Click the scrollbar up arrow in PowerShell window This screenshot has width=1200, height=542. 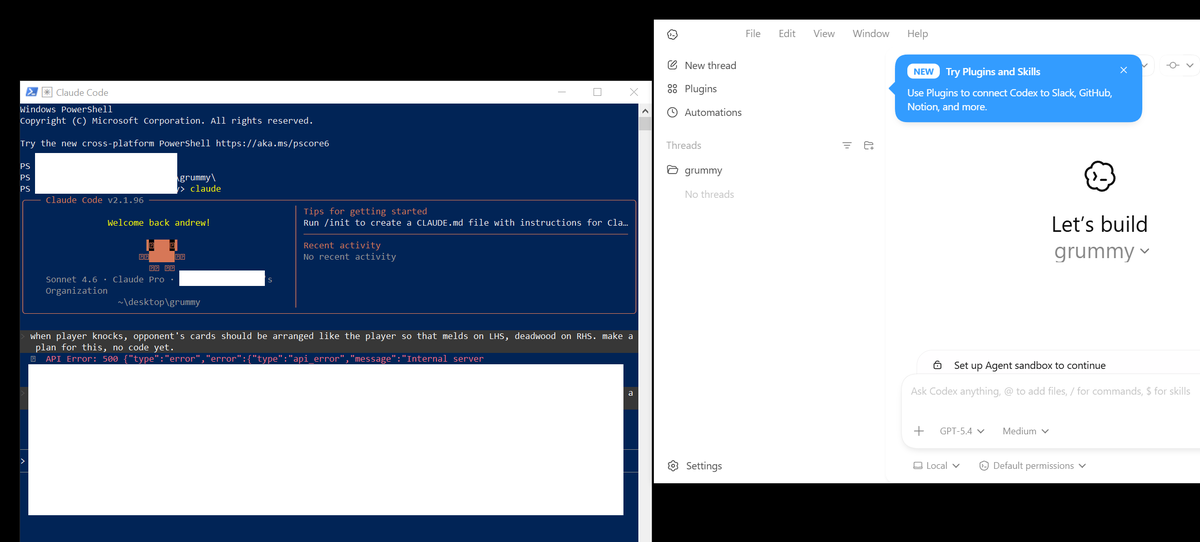645,110
